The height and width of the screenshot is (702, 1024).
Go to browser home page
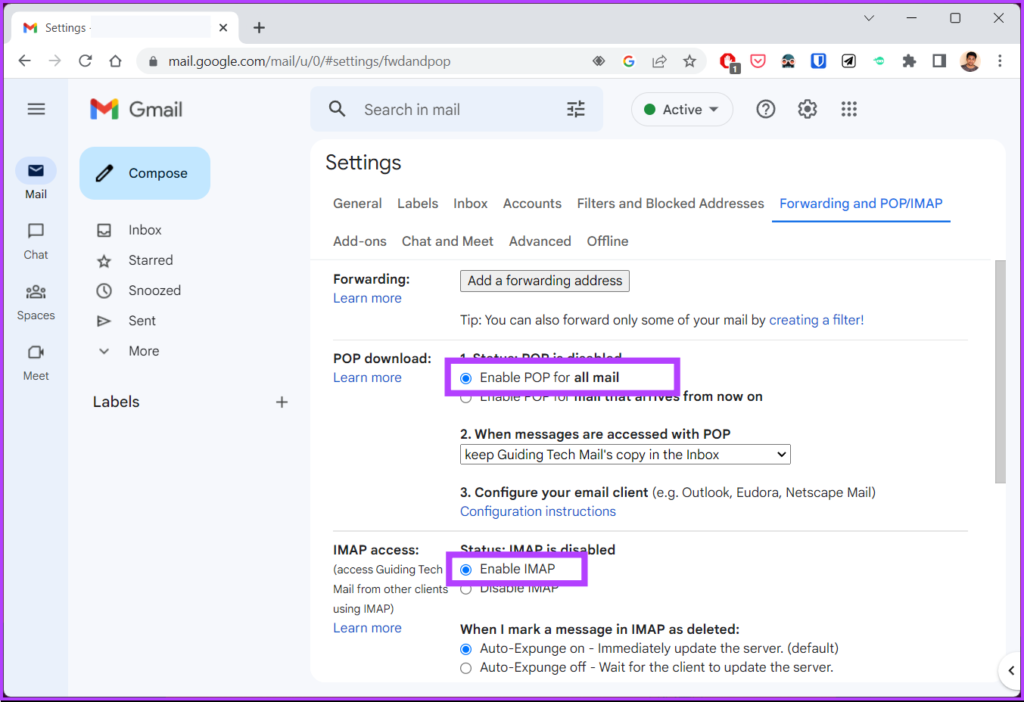[x=116, y=61]
